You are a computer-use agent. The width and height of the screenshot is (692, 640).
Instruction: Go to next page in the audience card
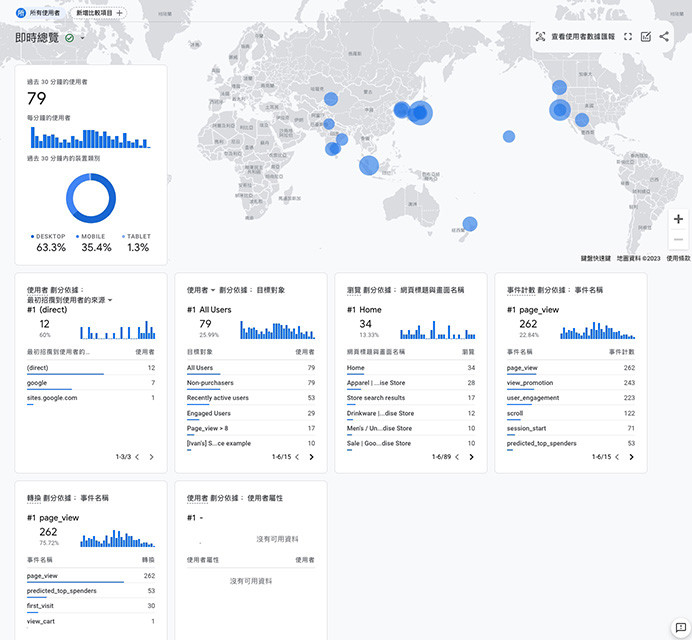pyautogui.click(x=311, y=457)
